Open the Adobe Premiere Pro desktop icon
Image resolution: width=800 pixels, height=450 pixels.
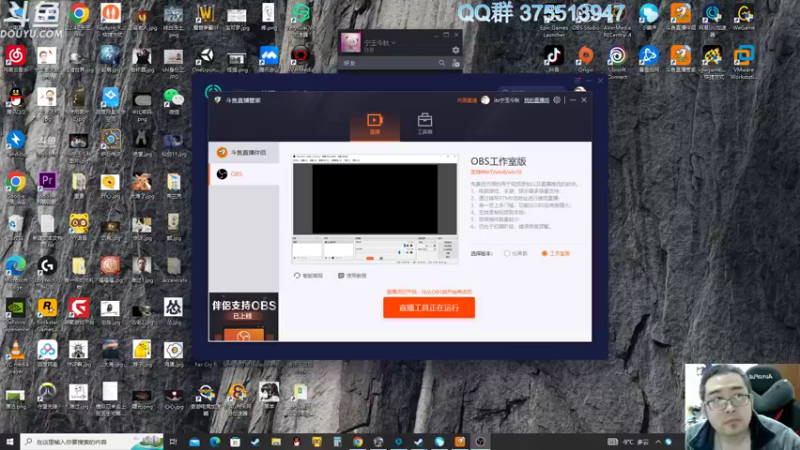click(47, 186)
